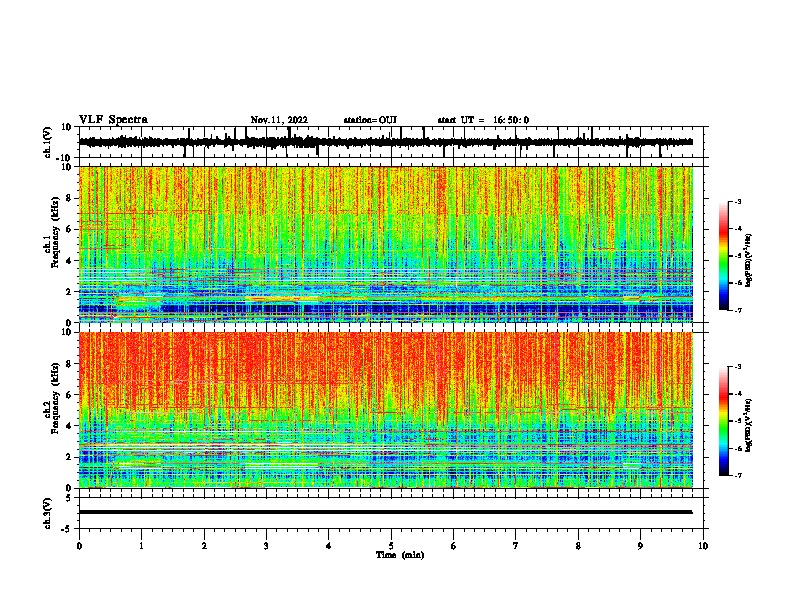This screenshot has width=792, height=612.
Task: Click the ch.1 spectrogram plot
Action: (386, 244)
